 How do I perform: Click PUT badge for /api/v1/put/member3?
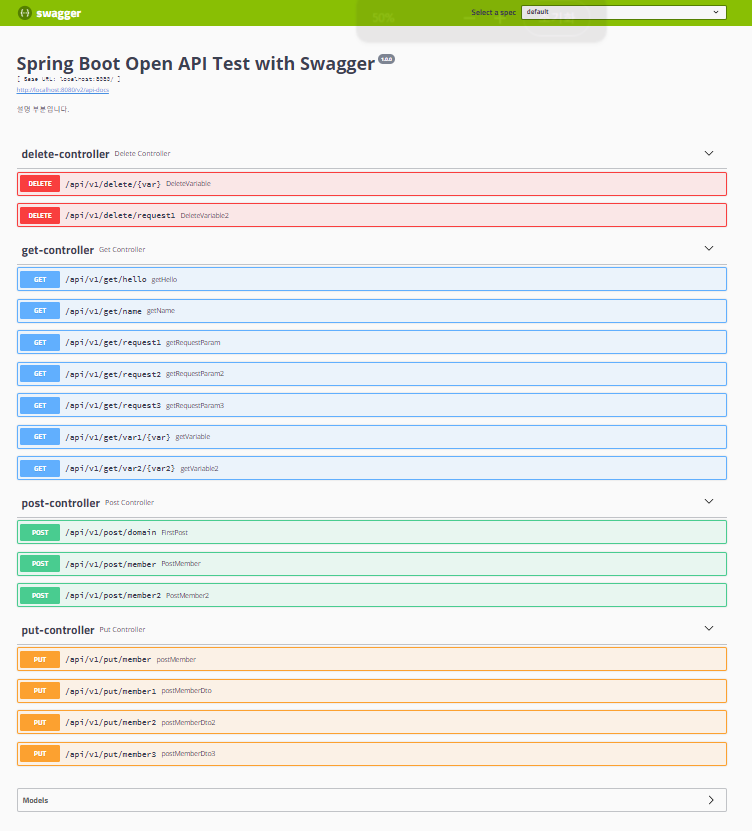[x=40, y=754]
